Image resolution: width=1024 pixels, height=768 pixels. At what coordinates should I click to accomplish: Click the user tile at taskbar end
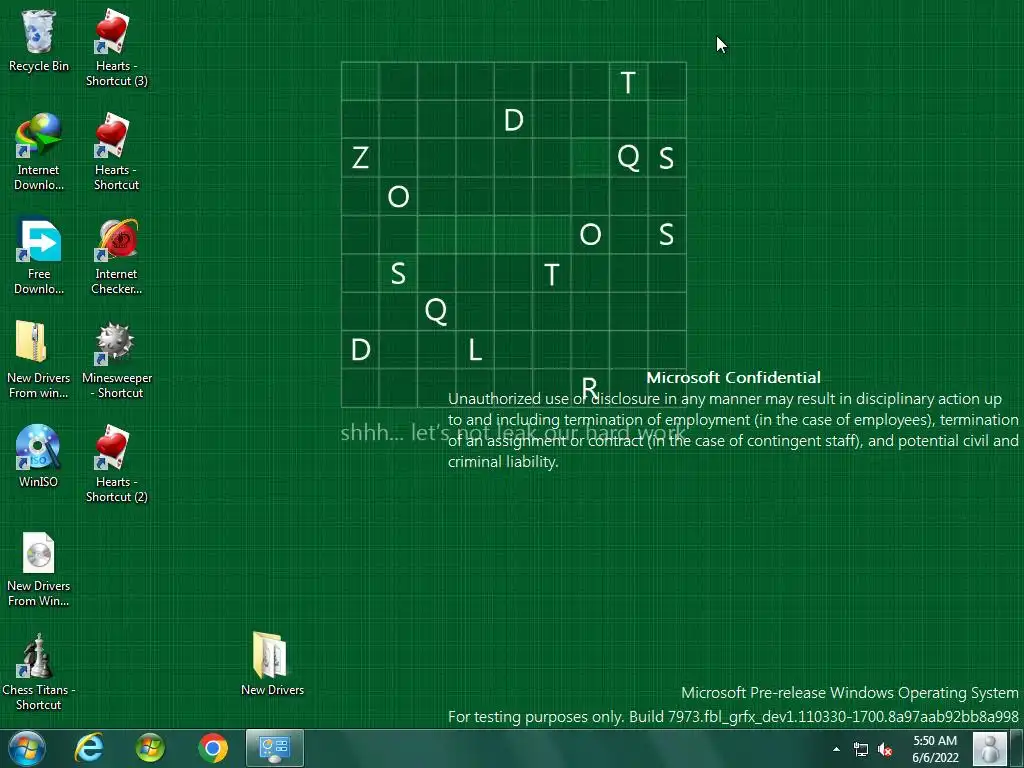(990, 748)
